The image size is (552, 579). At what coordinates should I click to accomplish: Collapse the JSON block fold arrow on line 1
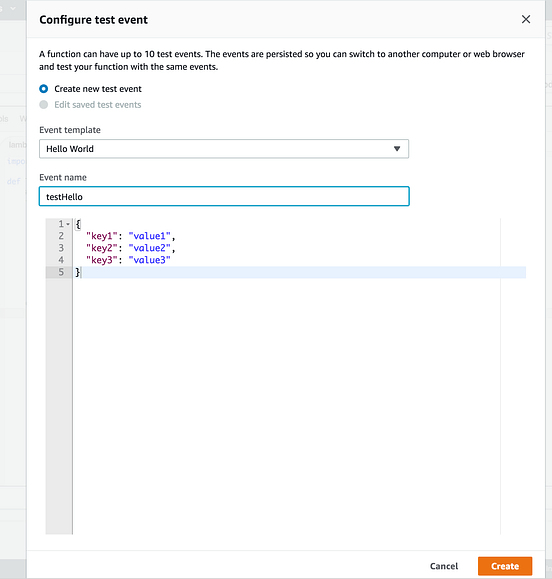68,224
